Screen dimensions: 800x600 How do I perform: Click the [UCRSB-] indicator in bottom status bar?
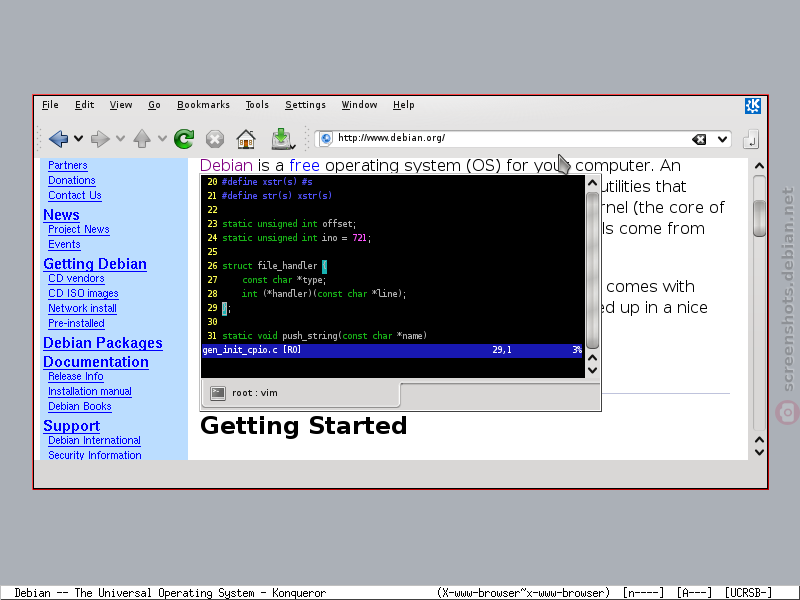coord(747,592)
